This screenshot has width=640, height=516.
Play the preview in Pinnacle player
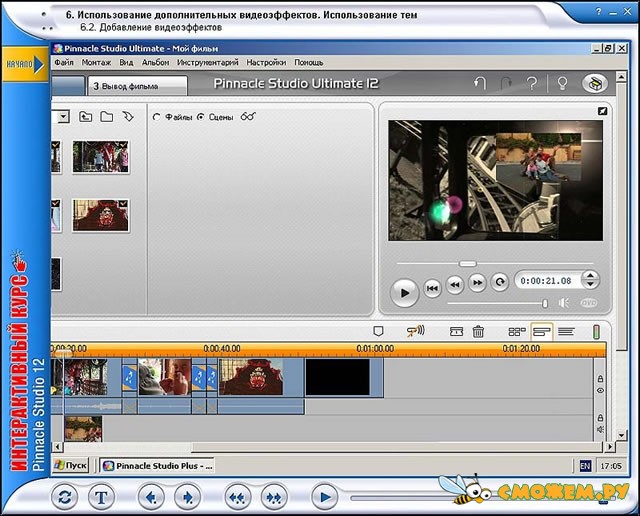click(404, 293)
